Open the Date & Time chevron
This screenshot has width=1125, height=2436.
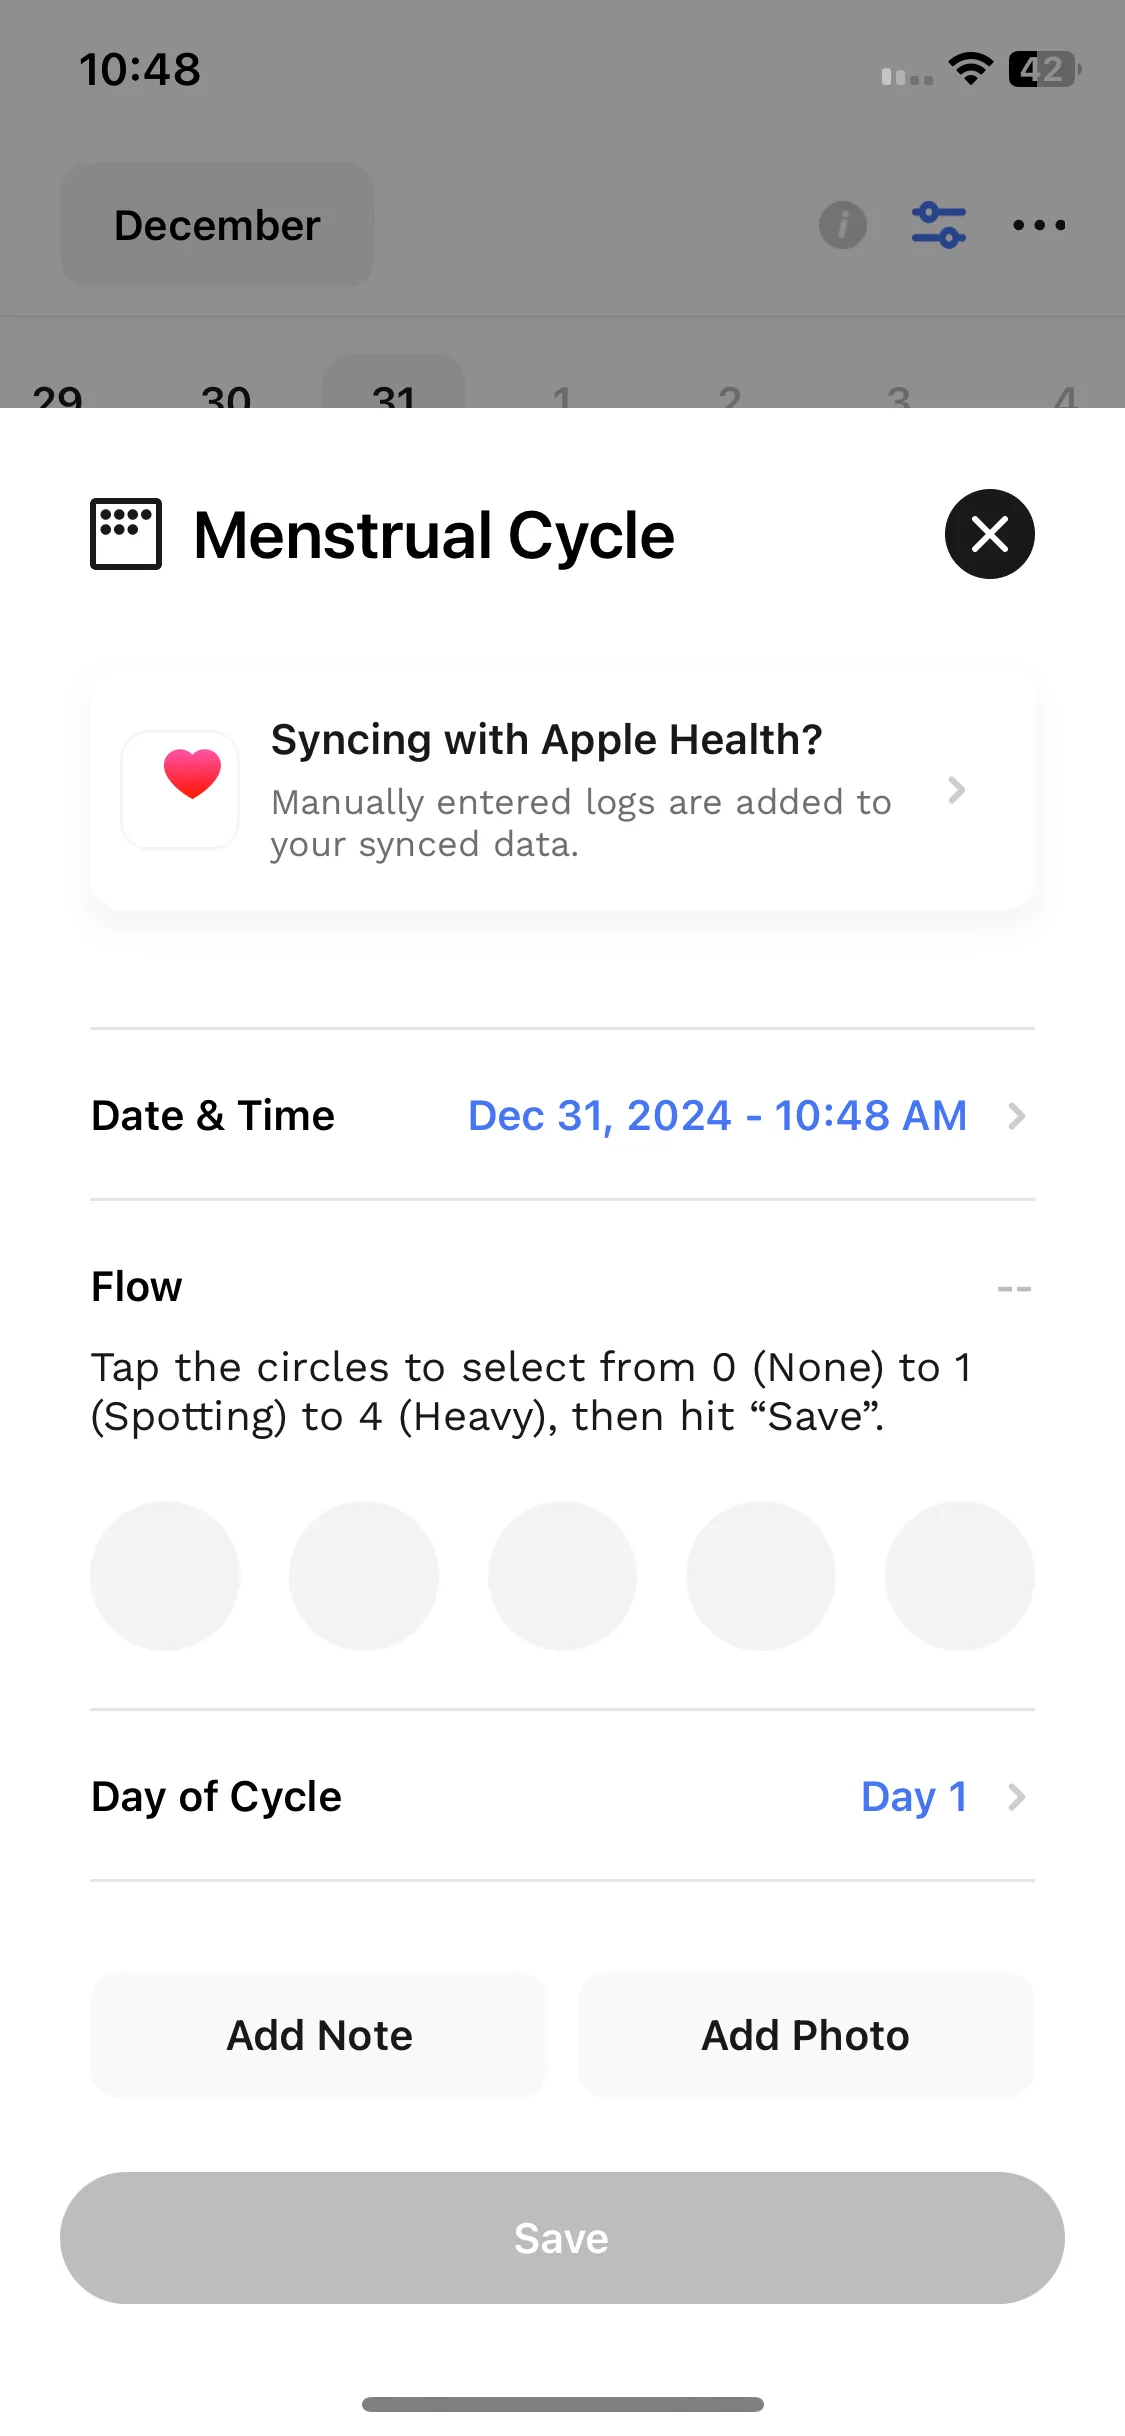[1017, 1116]
